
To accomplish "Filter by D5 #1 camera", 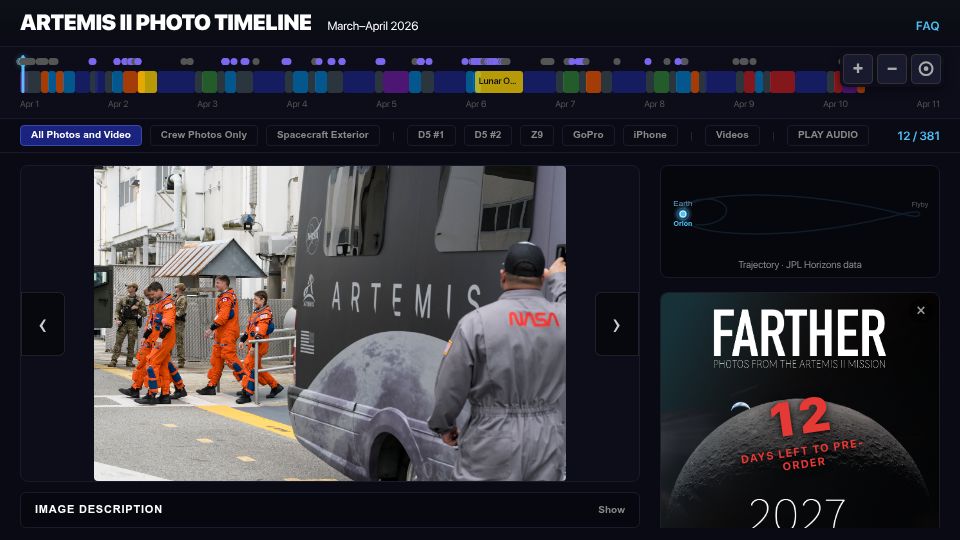I will (431, 135).
